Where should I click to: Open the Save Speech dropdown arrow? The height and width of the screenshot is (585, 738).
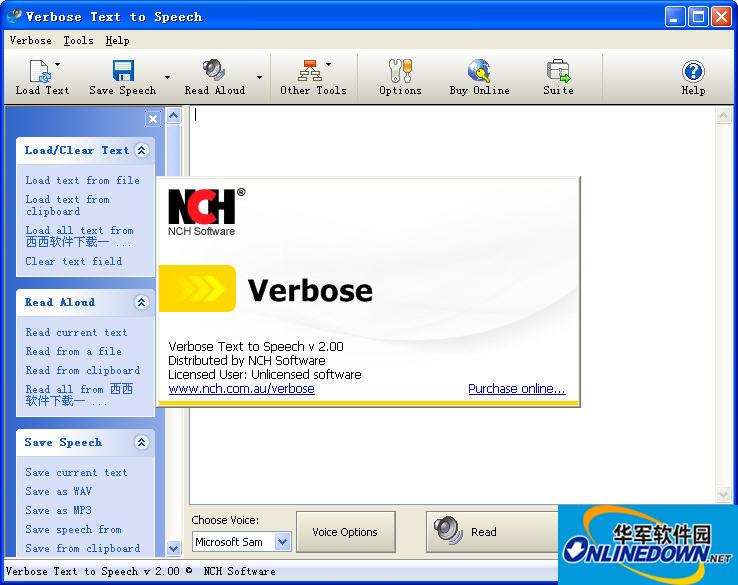pyautogui.click(x=168, y=77)
